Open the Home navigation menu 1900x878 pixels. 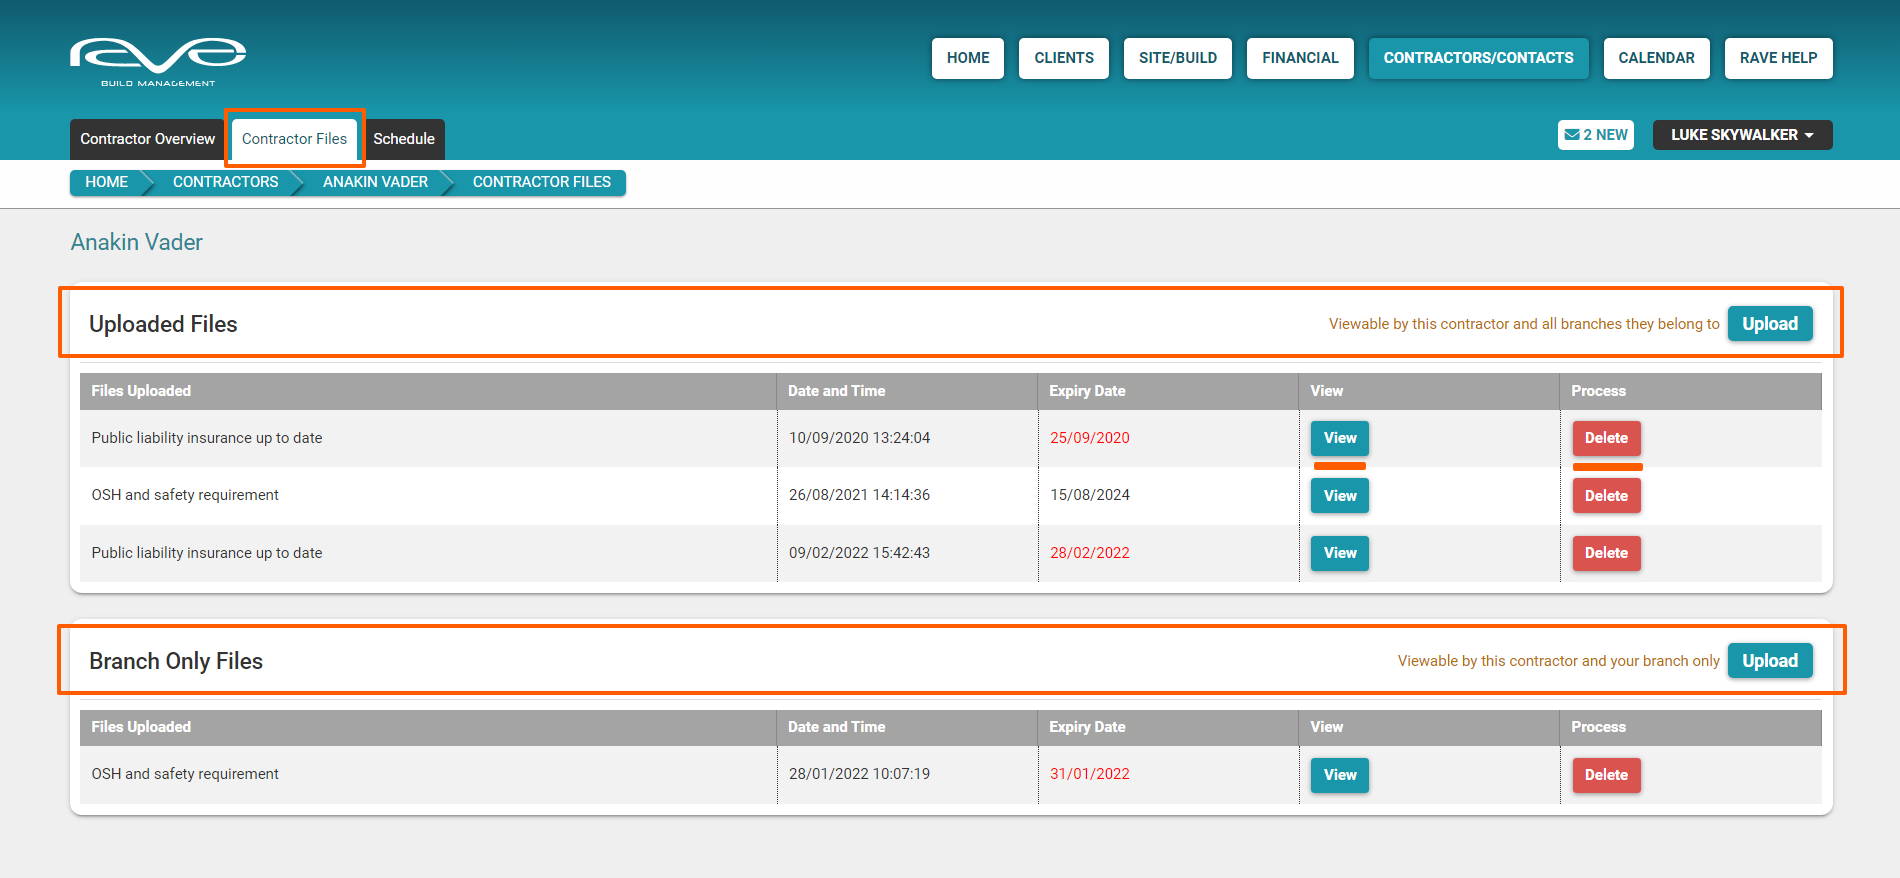967,58
